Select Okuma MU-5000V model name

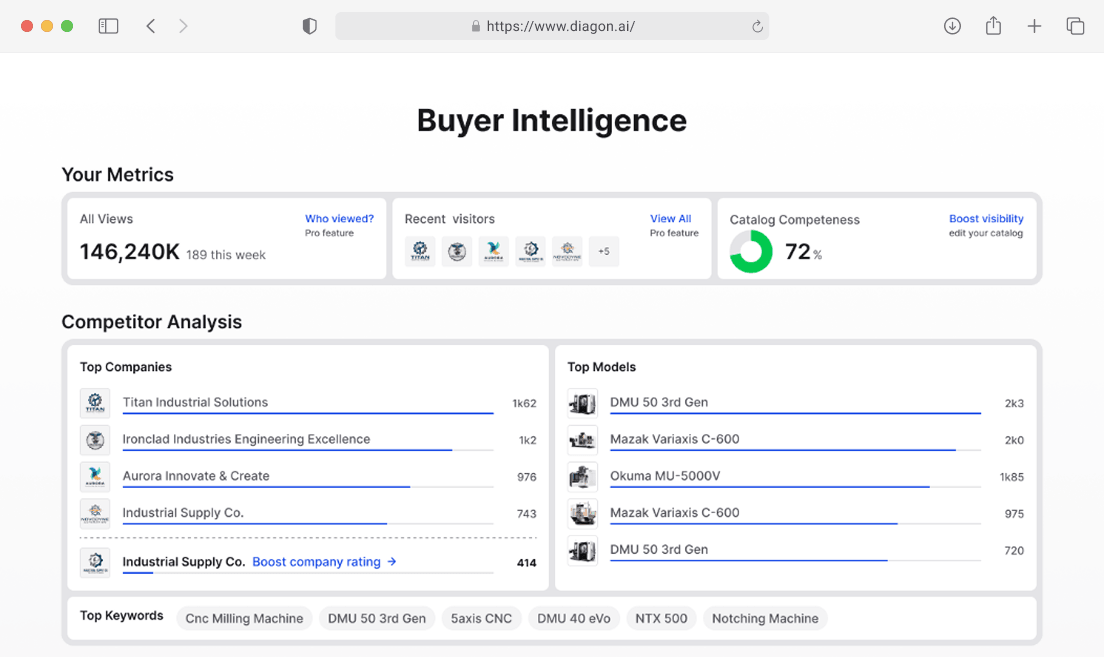(x=665, y=475)
